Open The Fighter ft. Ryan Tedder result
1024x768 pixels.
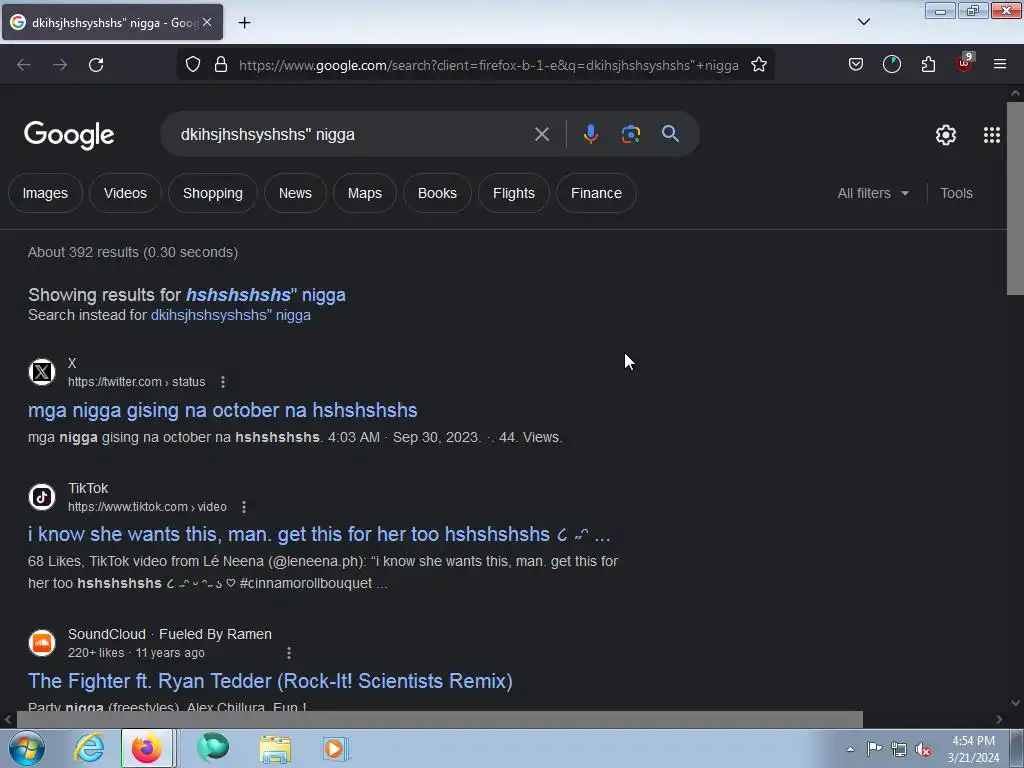[270, 681]
